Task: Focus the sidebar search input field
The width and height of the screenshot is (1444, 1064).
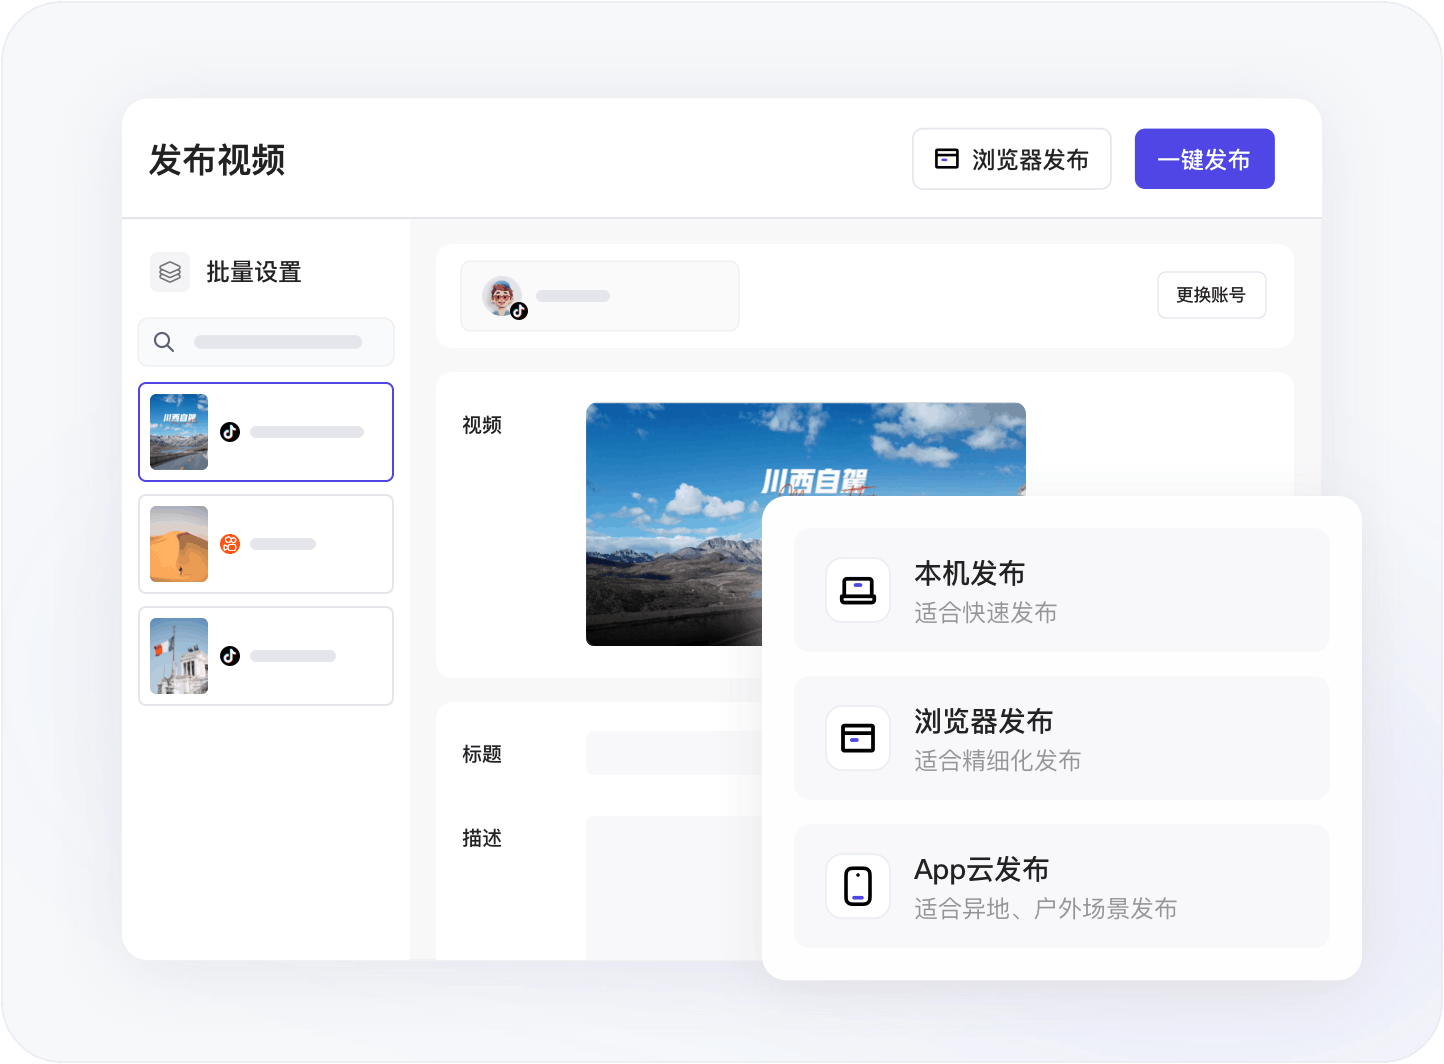Action: point(278,342)
